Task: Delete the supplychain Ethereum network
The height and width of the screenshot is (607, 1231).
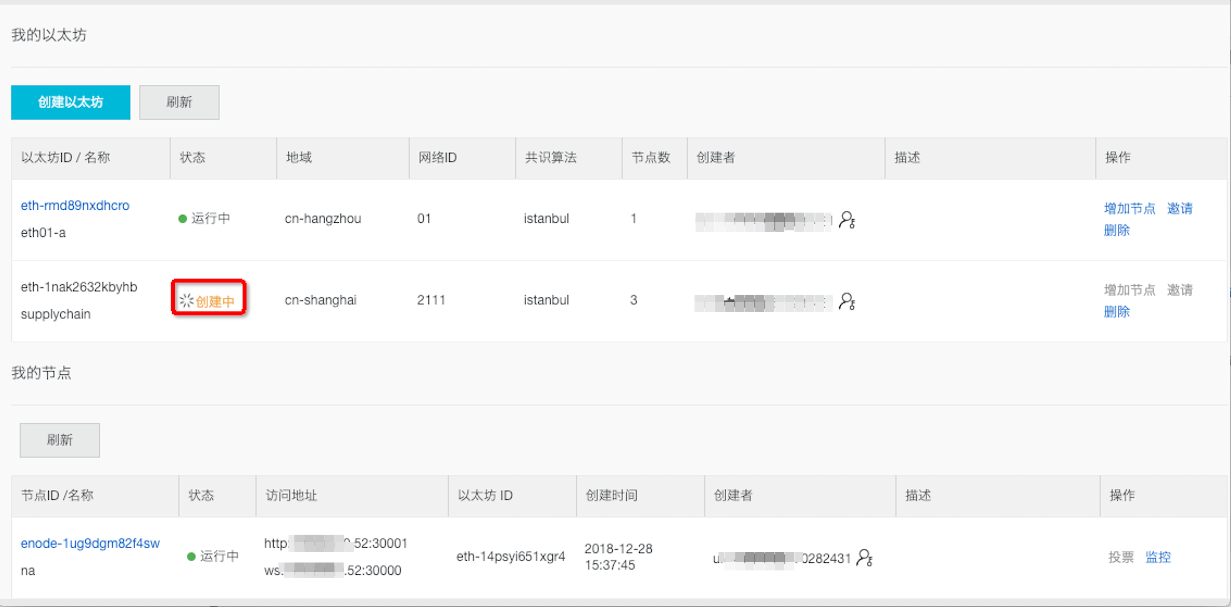Action: pyautogui.click(x=1117, y=311)
